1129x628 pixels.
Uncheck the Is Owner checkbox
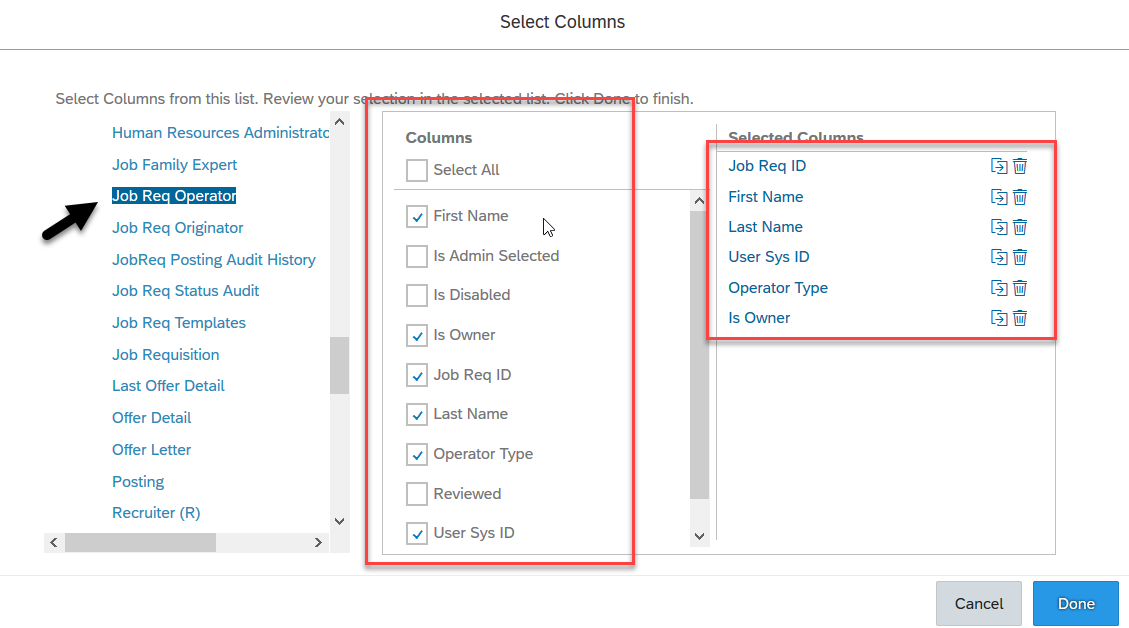click(417, 335)
